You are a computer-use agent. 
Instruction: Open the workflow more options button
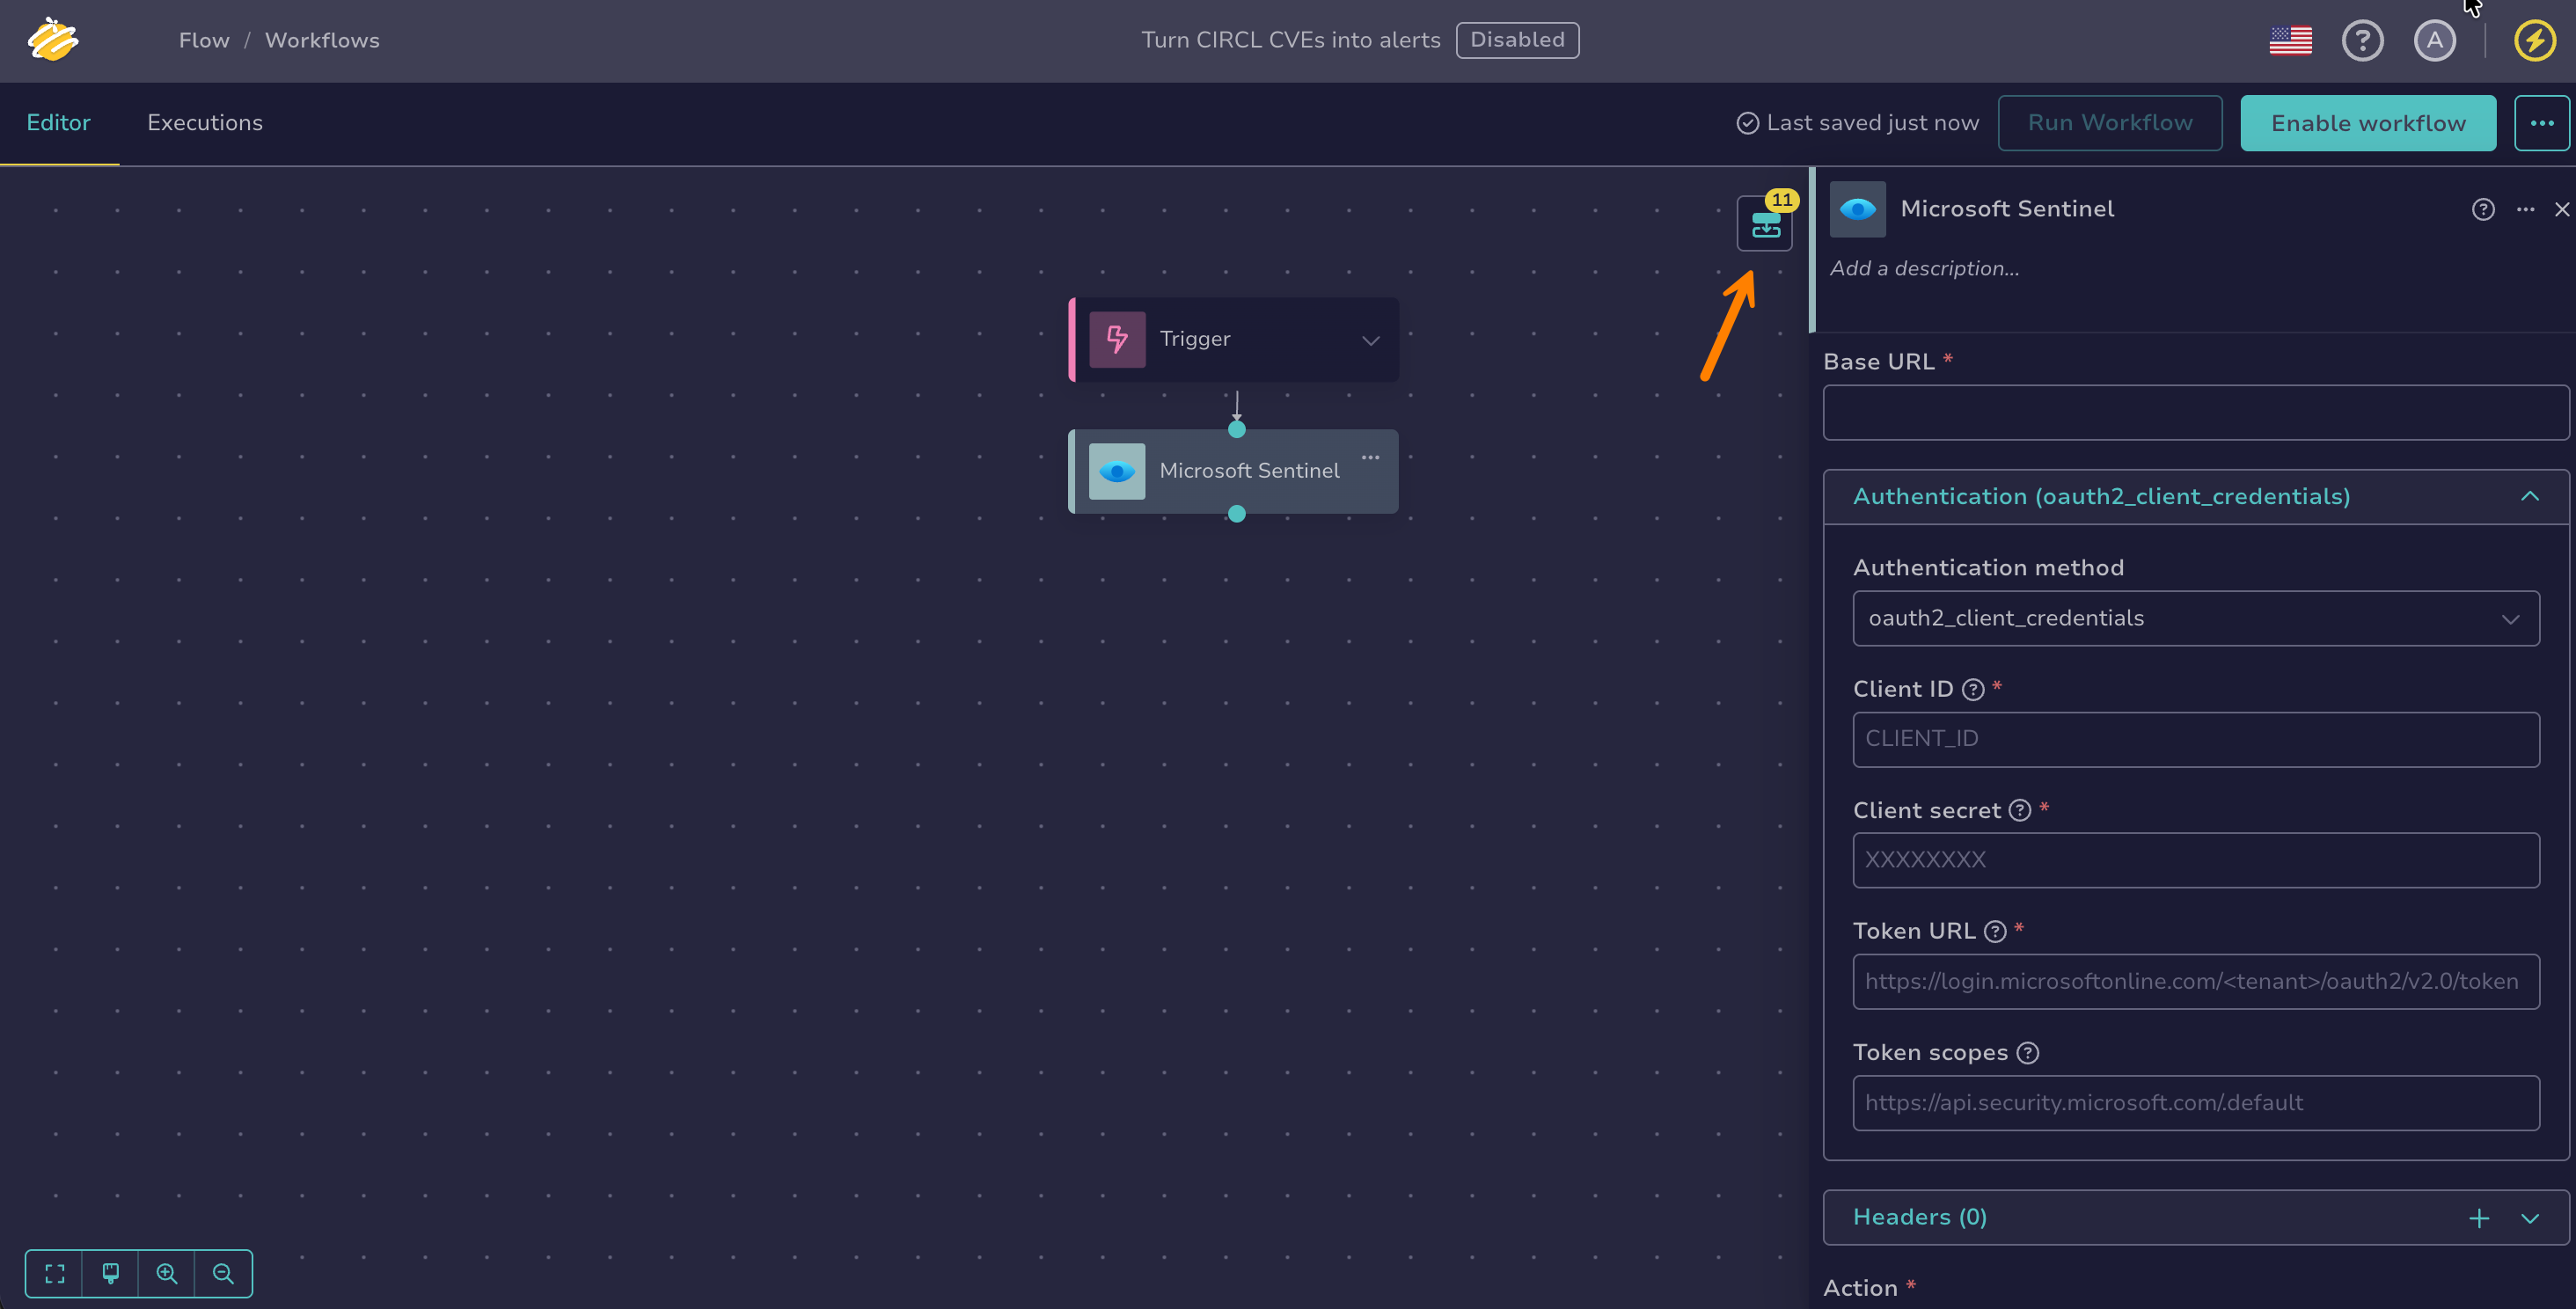[x=2541, y=123]
